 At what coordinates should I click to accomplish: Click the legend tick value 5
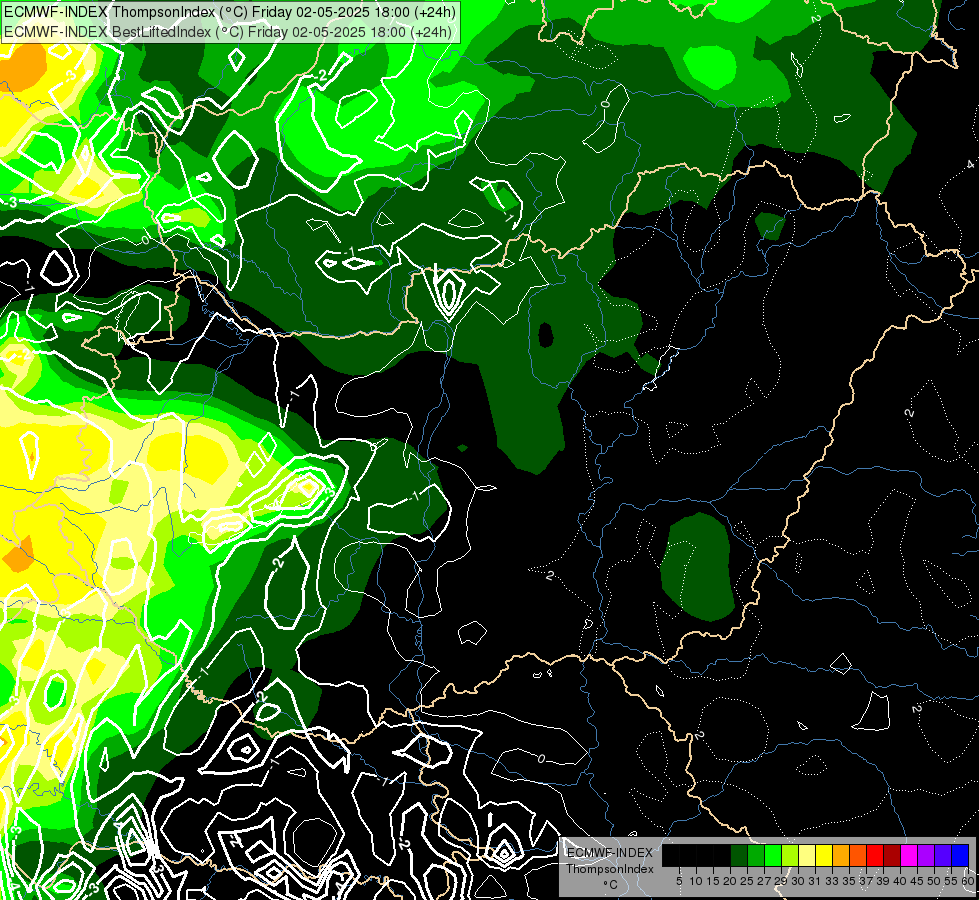[679, 881]
